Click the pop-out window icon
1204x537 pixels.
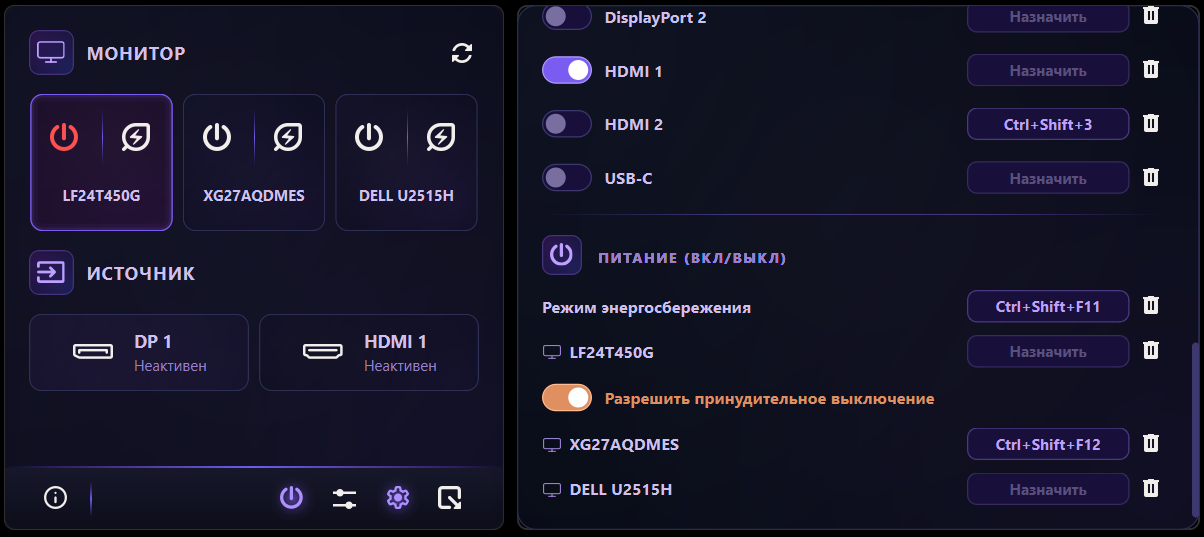(450, 497)
